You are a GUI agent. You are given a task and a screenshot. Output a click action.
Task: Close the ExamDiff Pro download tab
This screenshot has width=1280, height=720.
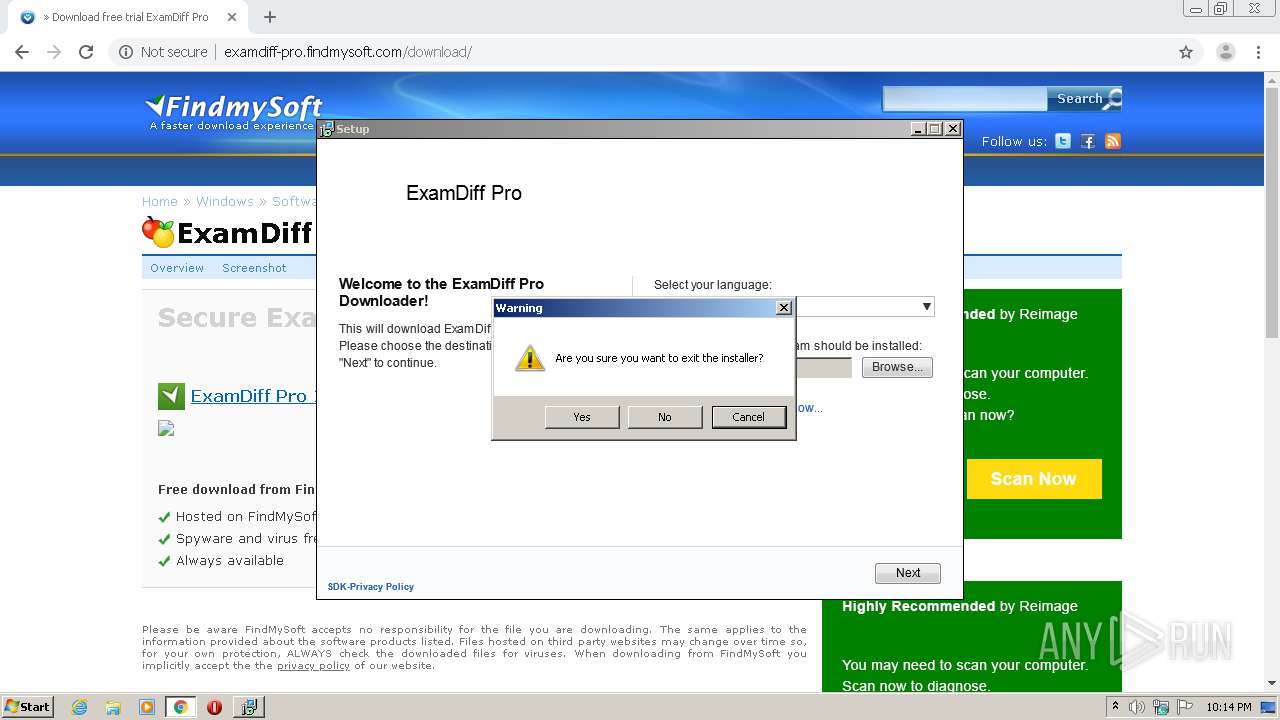(232, 17)
